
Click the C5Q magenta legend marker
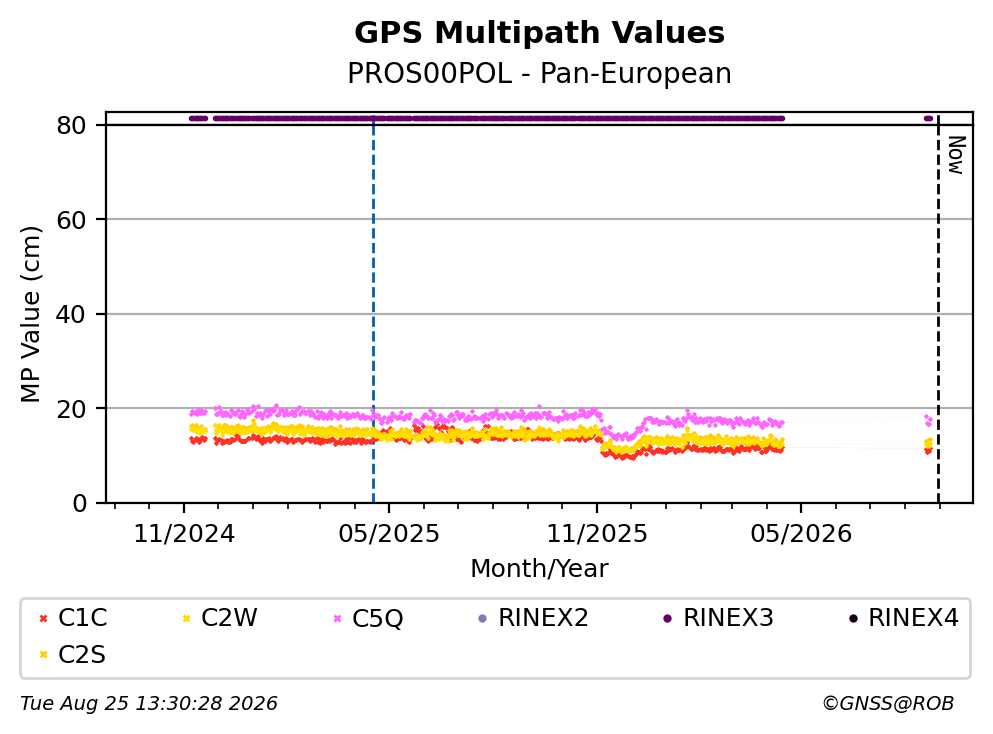(x=338, y=619)
